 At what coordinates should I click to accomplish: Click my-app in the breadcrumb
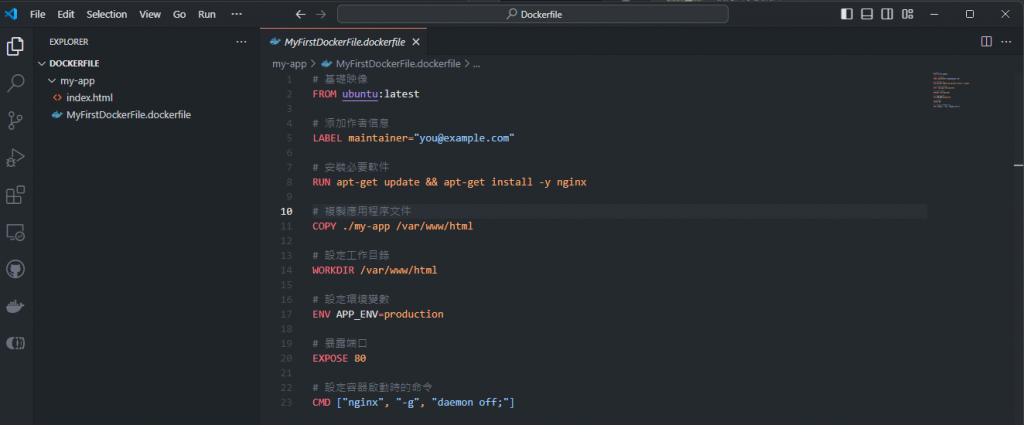click(x=289, y=64)
